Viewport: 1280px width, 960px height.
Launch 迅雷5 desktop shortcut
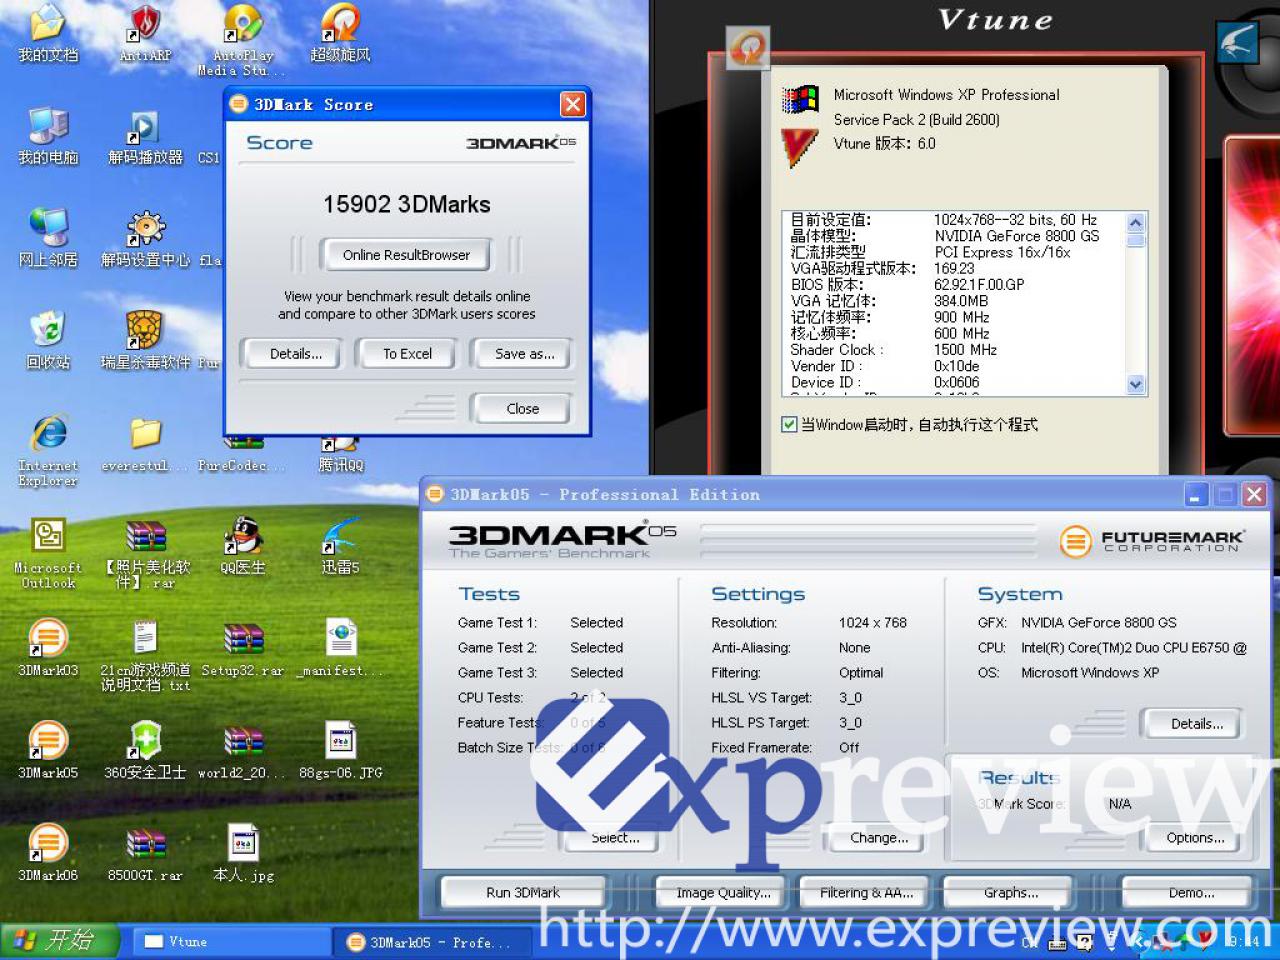340,546
